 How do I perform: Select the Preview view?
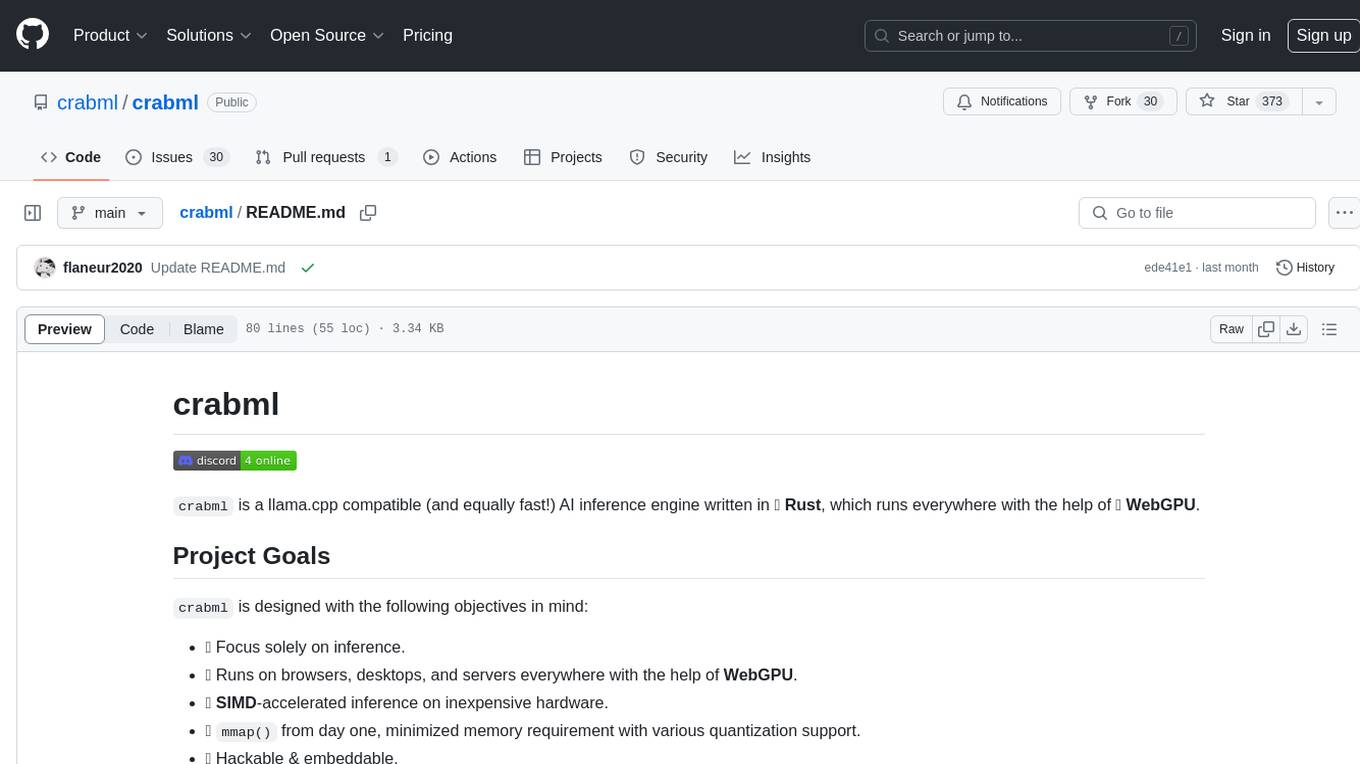click(65, 329)
